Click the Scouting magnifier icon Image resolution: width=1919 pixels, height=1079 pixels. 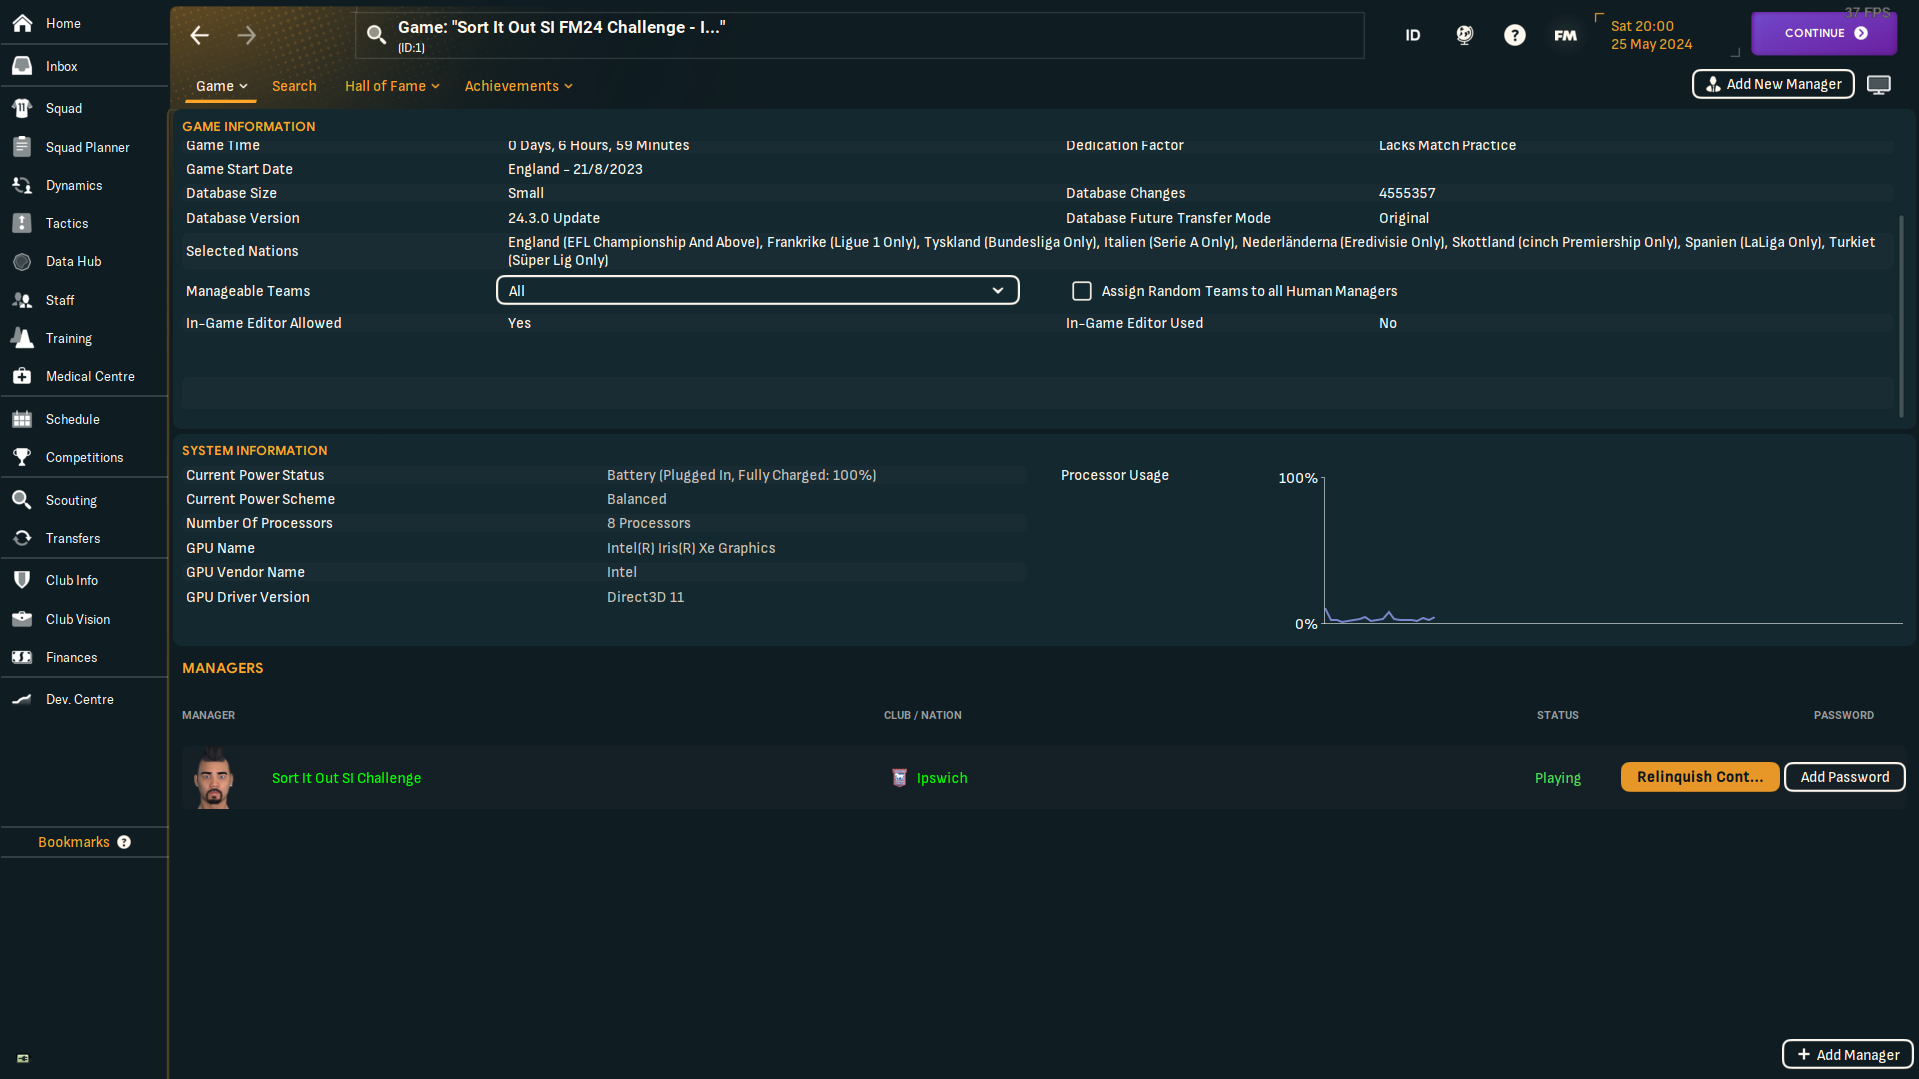tap(22, 500)
